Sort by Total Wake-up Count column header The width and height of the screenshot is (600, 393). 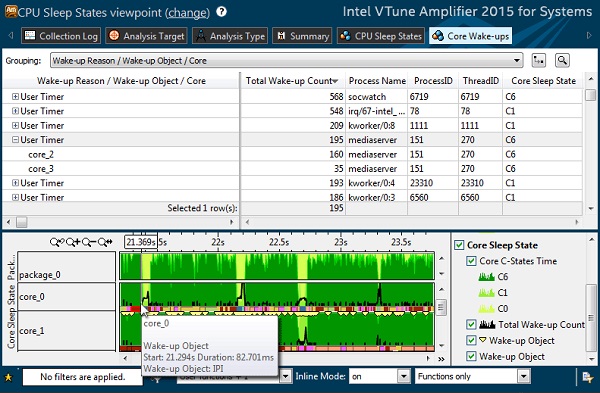pyautogui.click(x=292, y=81)
